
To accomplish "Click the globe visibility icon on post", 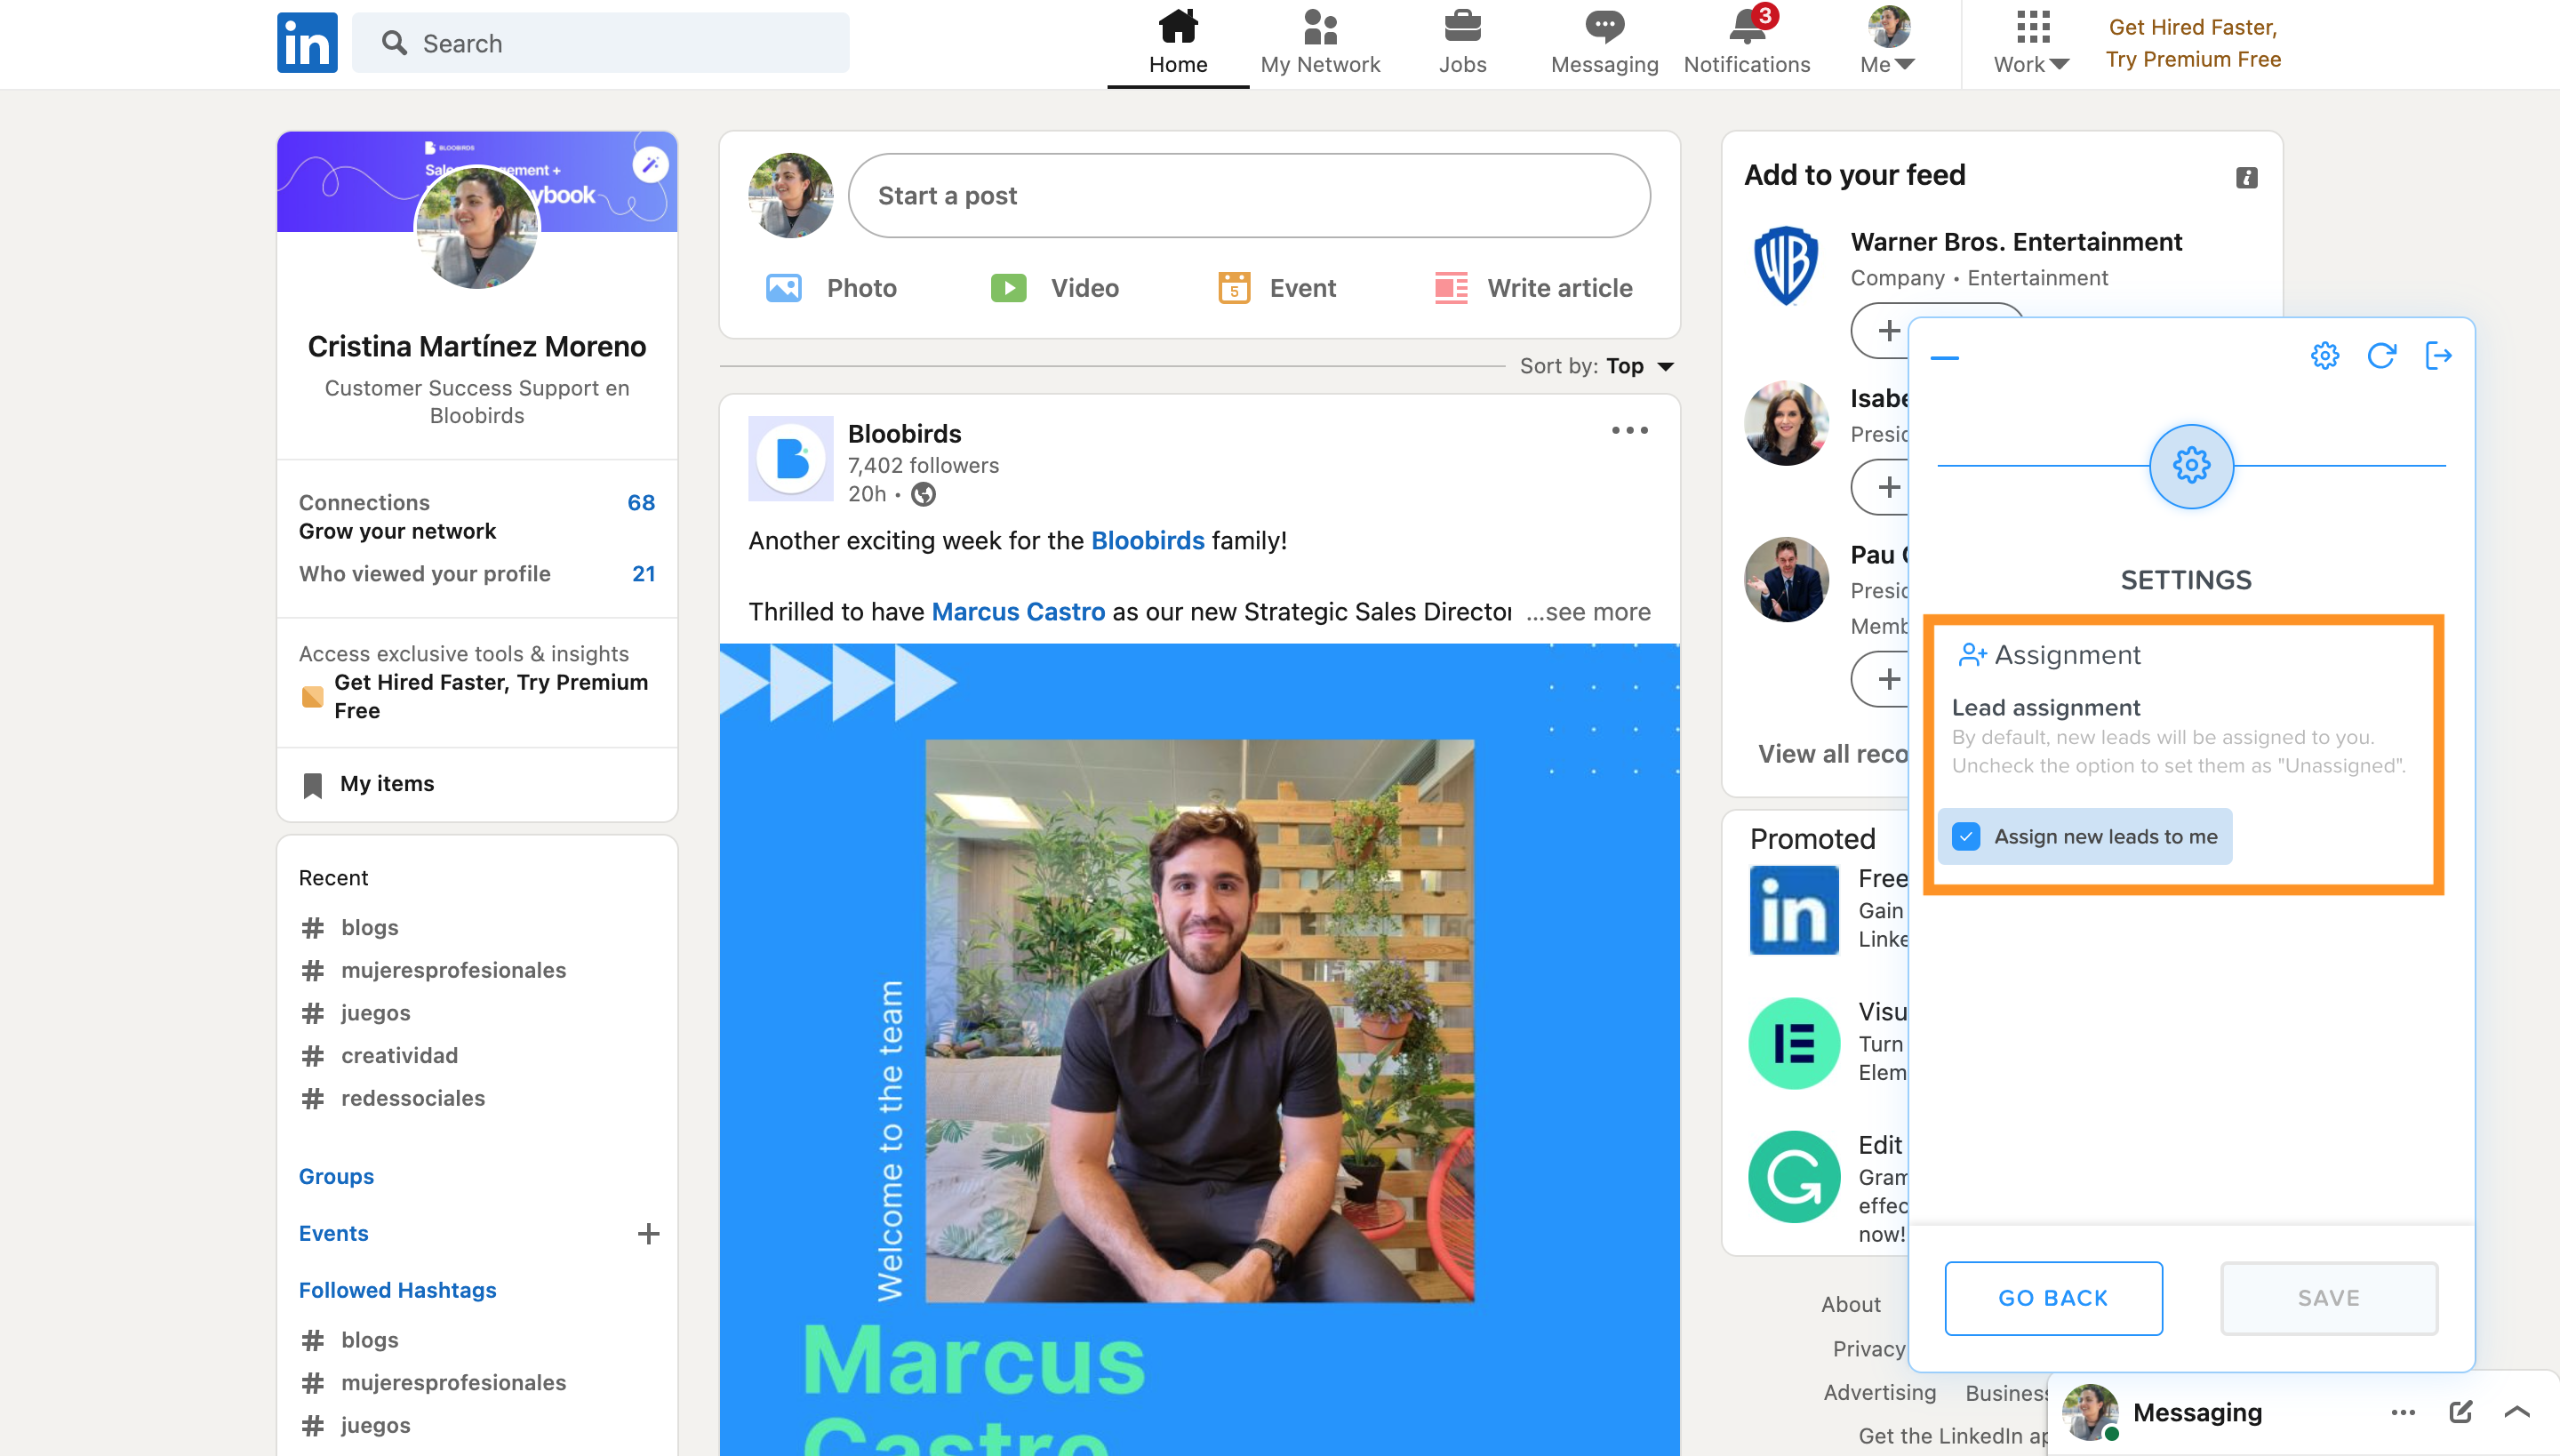I will [923, 494].
